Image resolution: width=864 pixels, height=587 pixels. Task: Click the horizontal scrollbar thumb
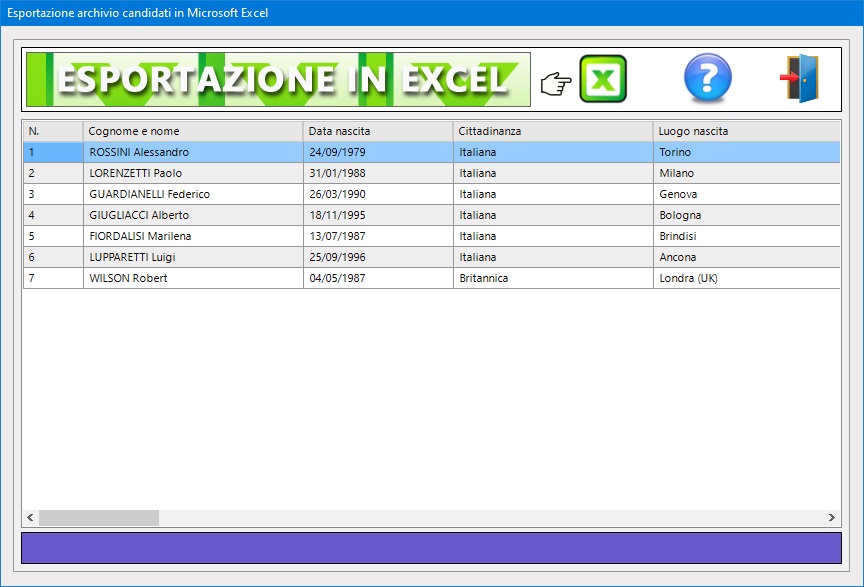click(99, 518)
